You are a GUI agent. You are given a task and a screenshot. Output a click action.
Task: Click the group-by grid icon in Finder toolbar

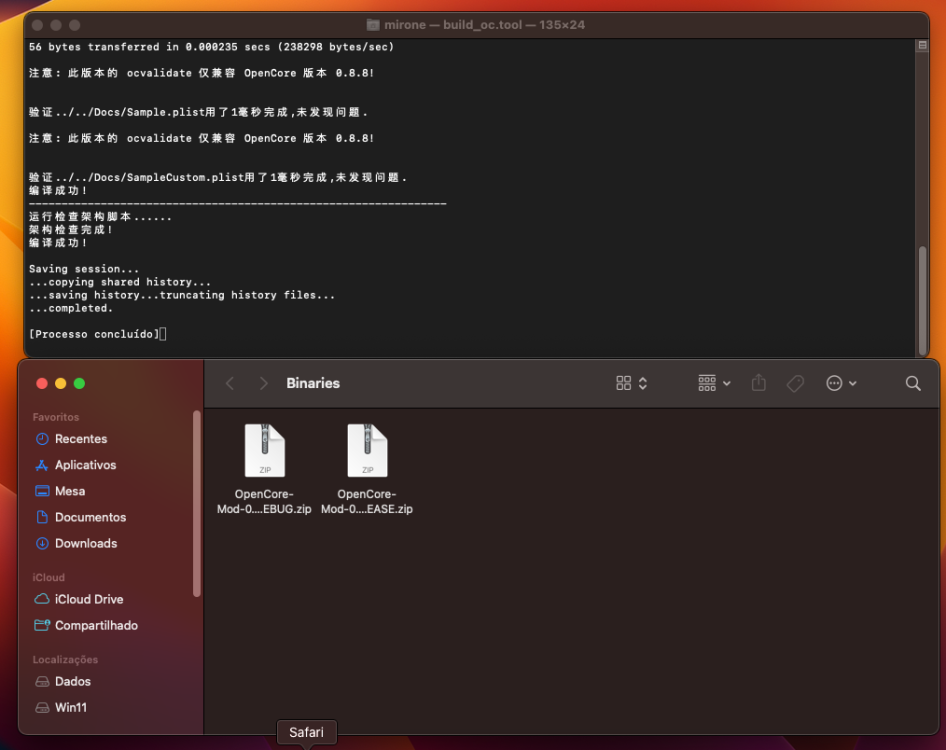point(706,383)
